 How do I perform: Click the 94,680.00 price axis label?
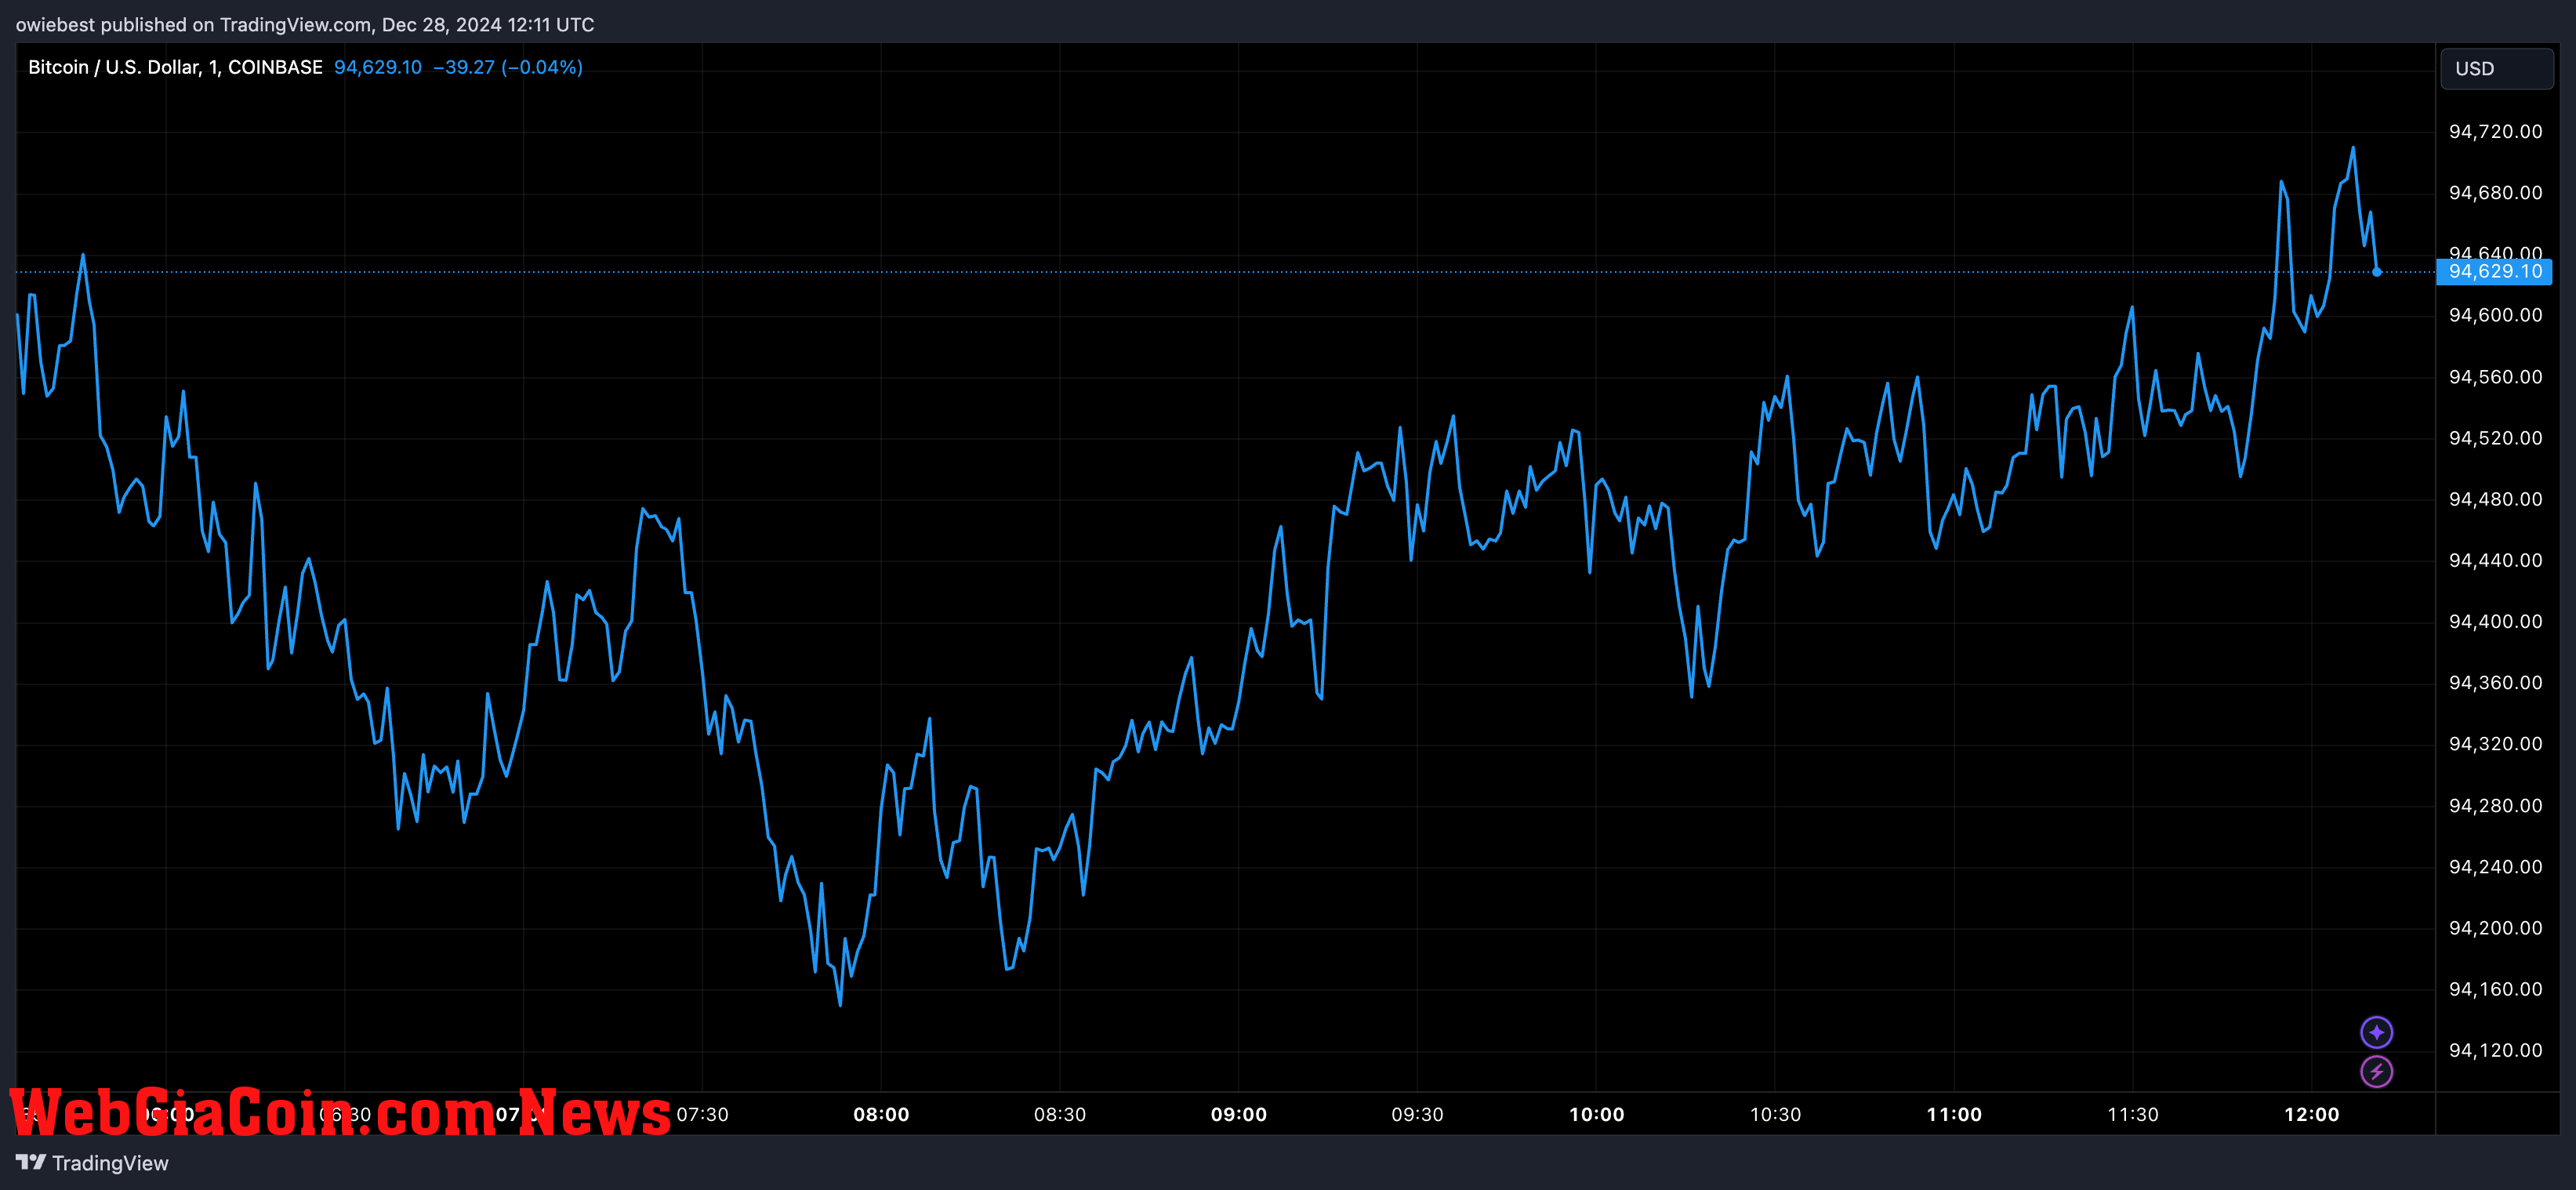click(x=2495, y=192)
